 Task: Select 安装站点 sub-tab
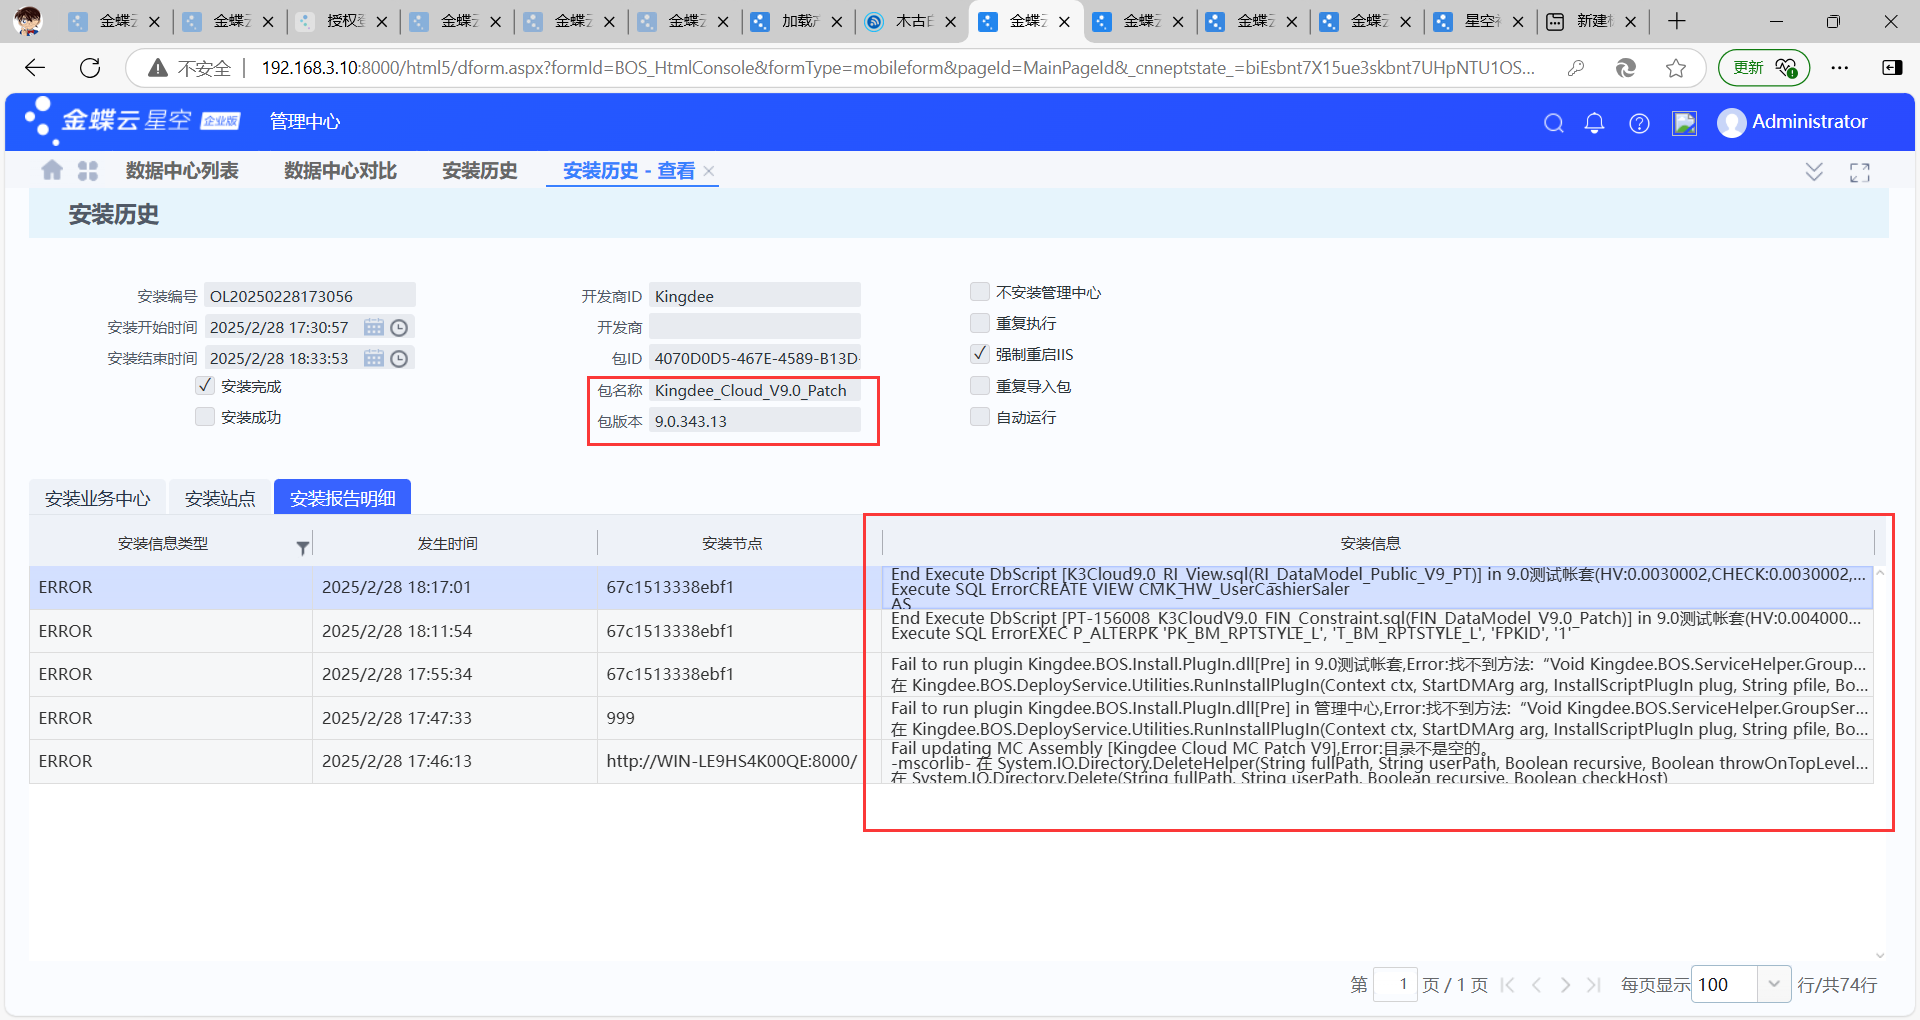tap(220, 498)
